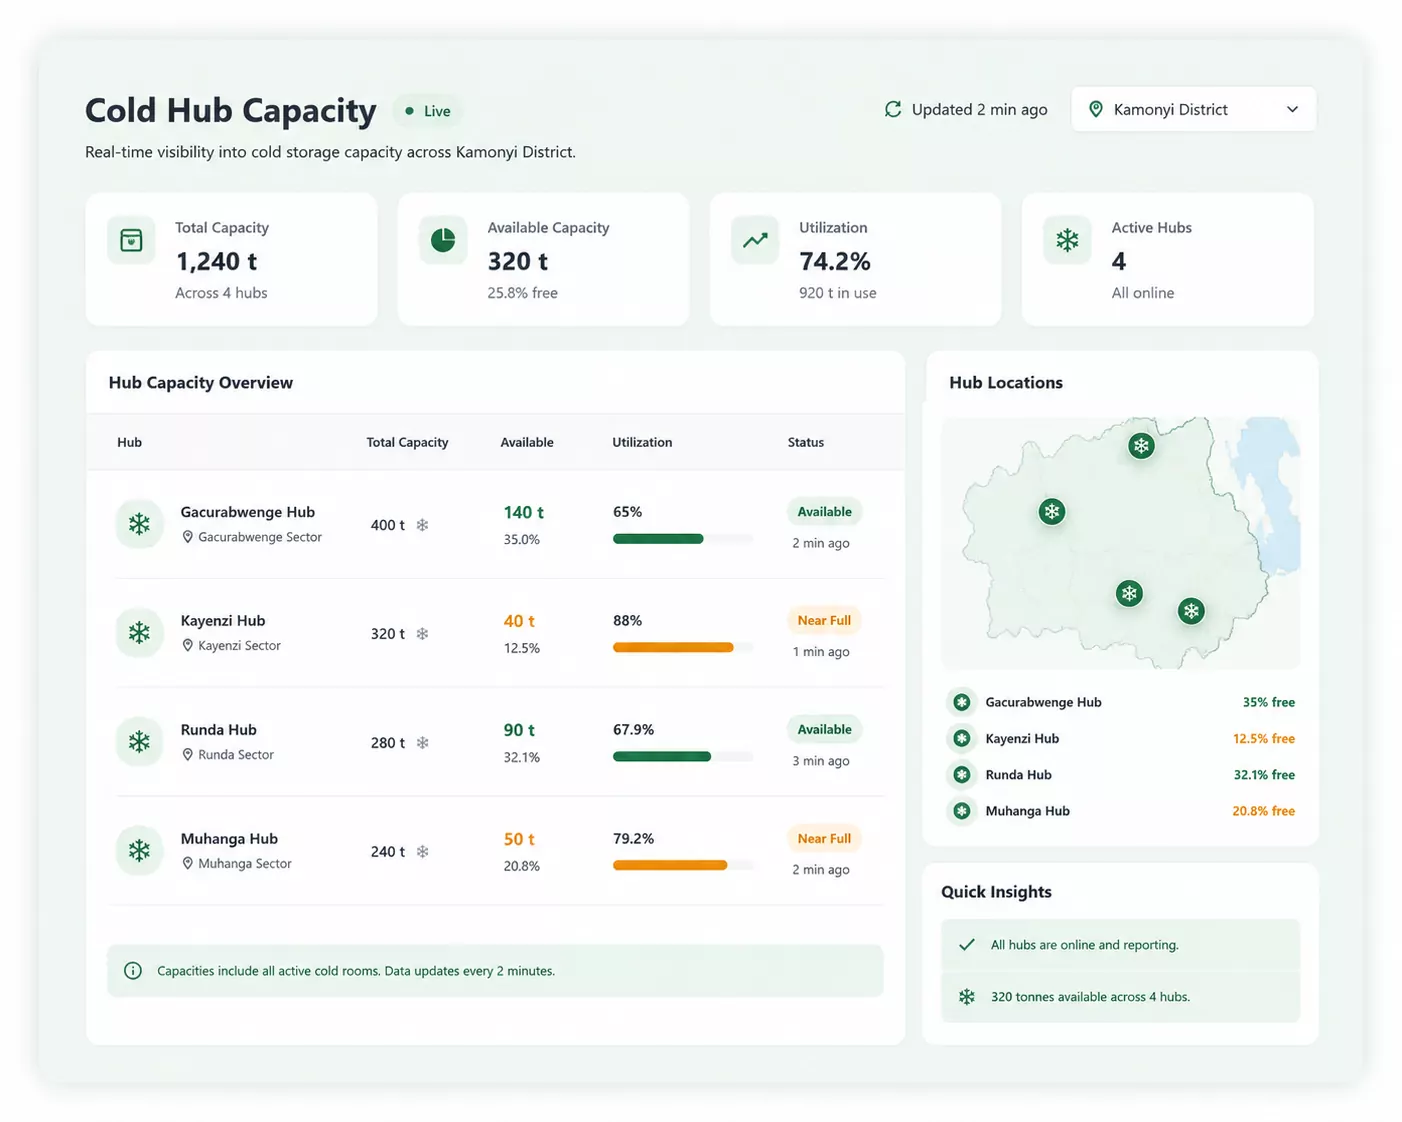Click the All hubs are online insight
The height and width of the screenshot is (1122, 1402).
1120,945
